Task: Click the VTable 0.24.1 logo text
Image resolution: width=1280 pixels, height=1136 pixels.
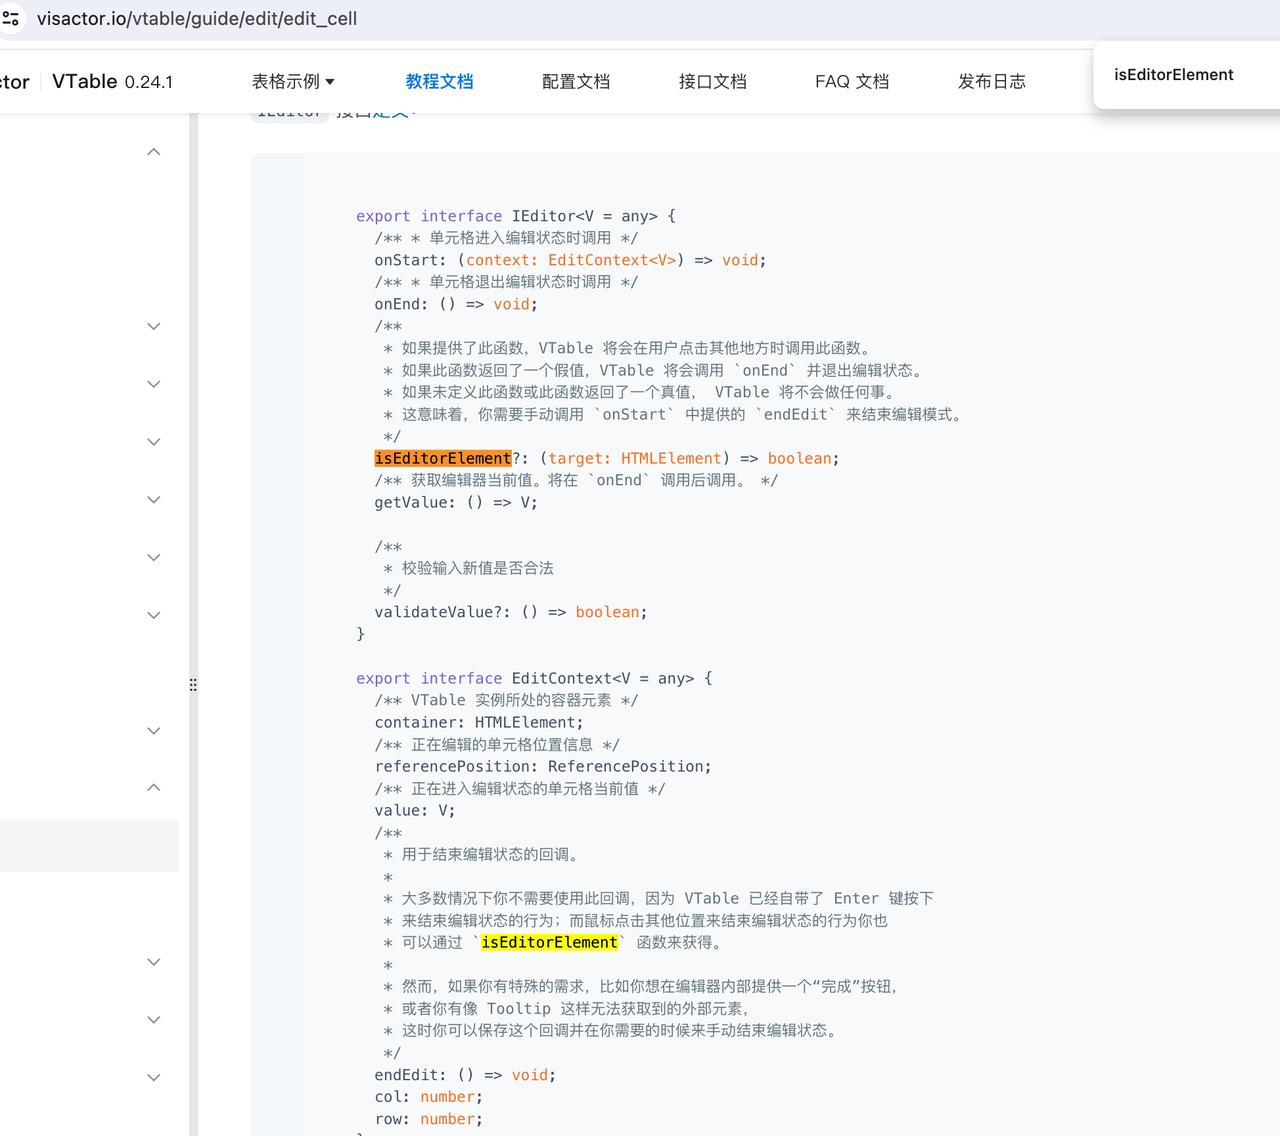Action: (112, 82)
